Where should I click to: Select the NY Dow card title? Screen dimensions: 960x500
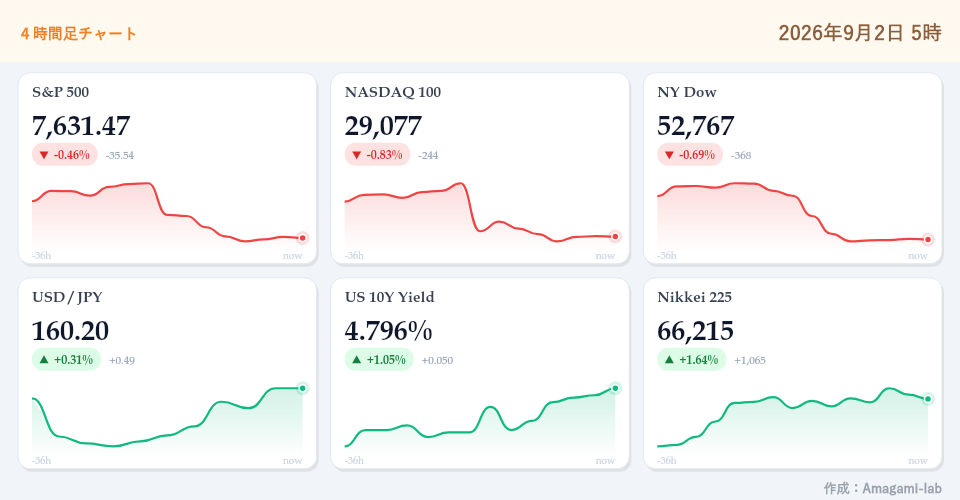tap(687, 92)
